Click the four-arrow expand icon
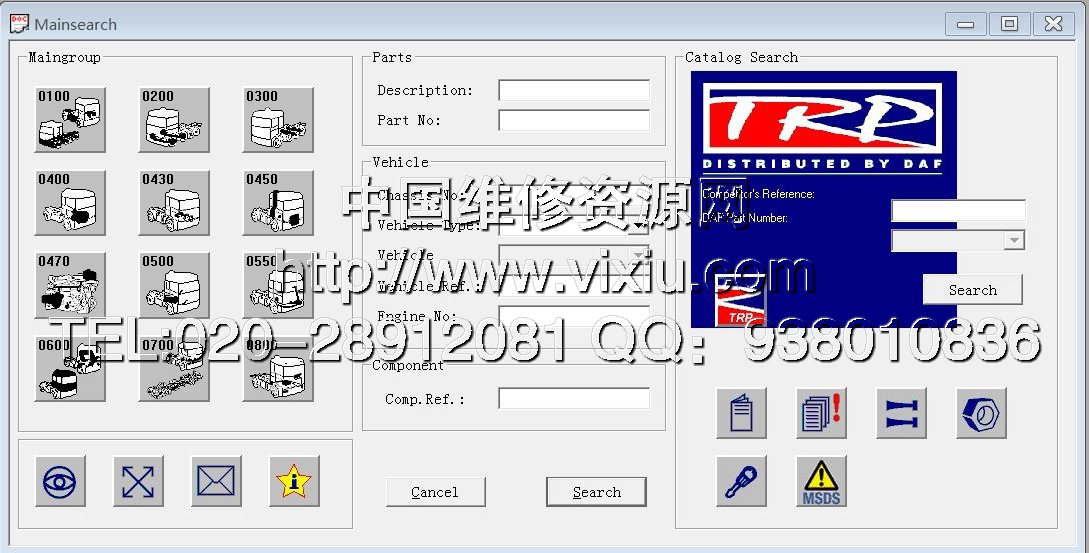Screen dimensions: 1089x553 pos(138,482)
